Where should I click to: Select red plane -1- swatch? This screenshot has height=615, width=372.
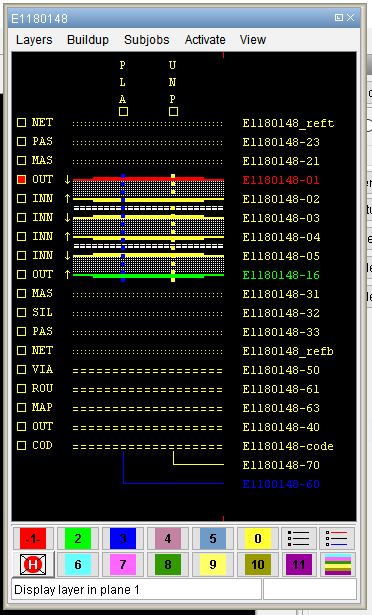point(33,539)
